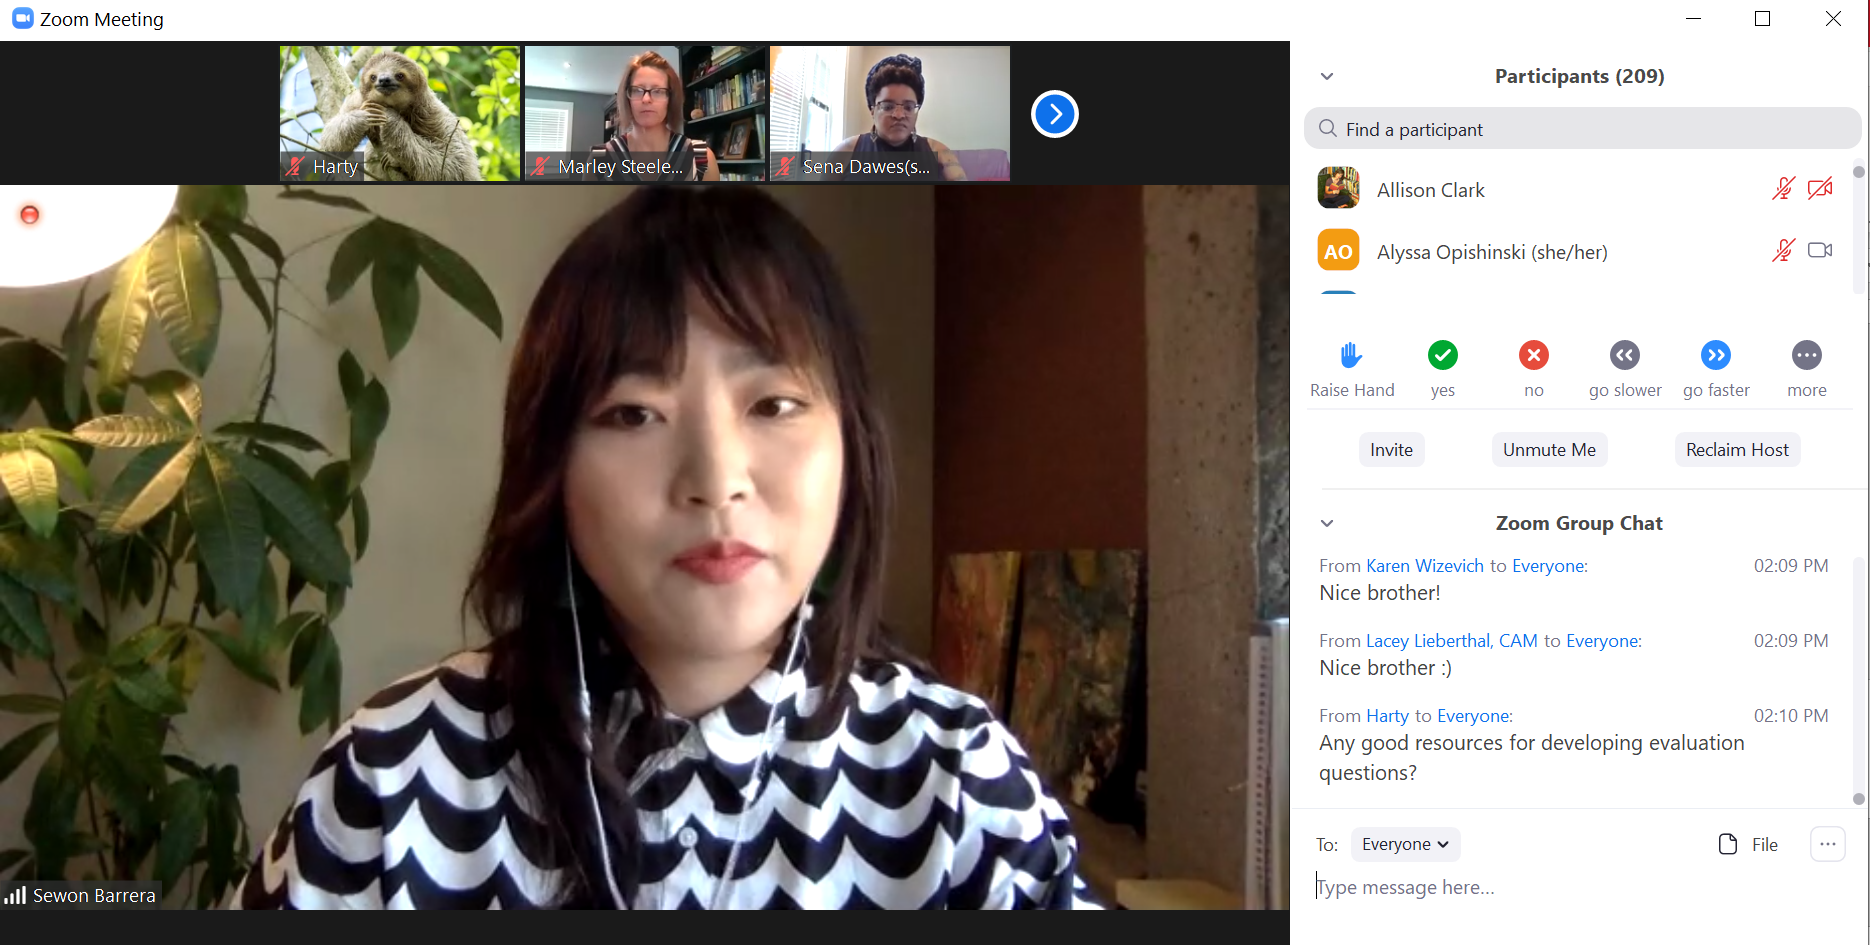Screen dimensions: 1870x945
Task: Collapse the Zoom Group Chat chevron
Action: 1327,523
